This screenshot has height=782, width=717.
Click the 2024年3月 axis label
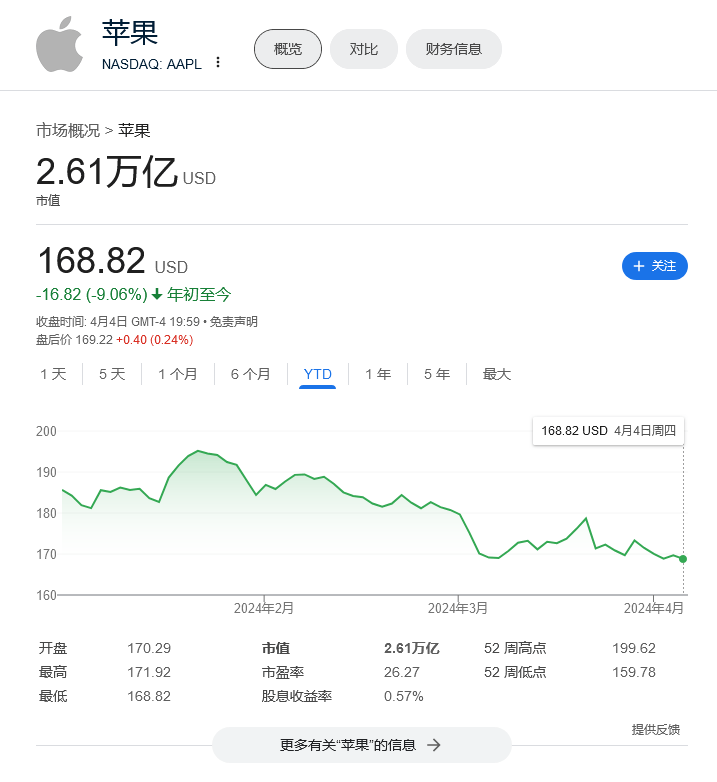458,608
